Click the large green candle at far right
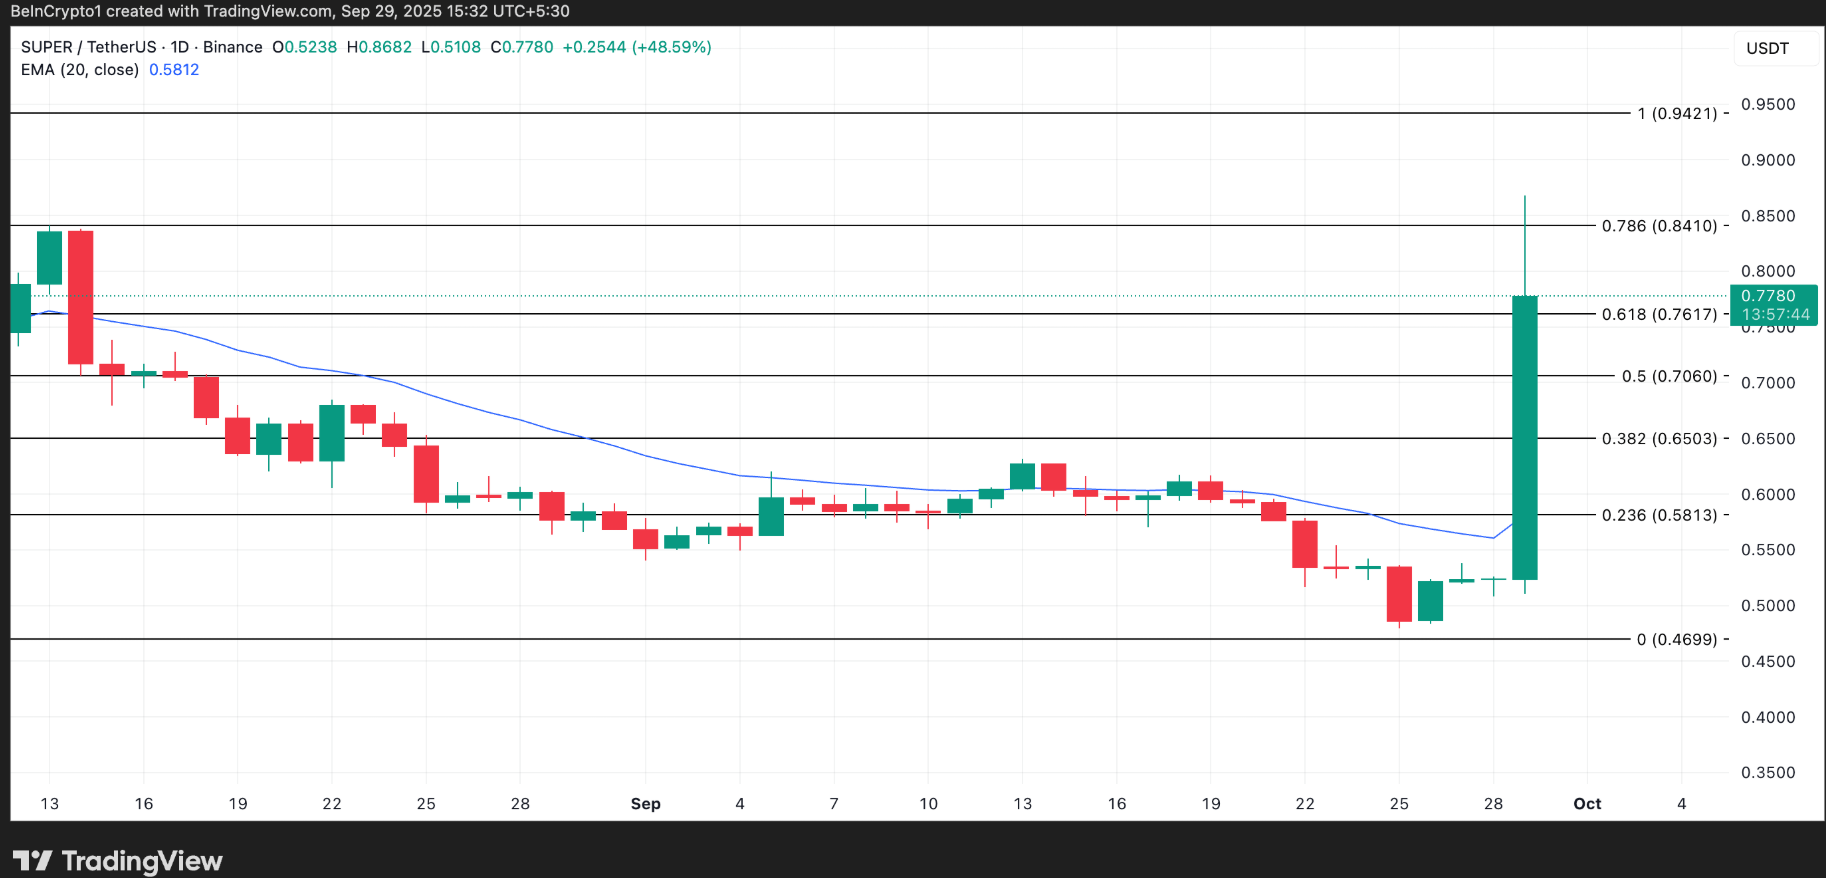Viewport: 1826px width, 878px height. (x=1524, y=437)
